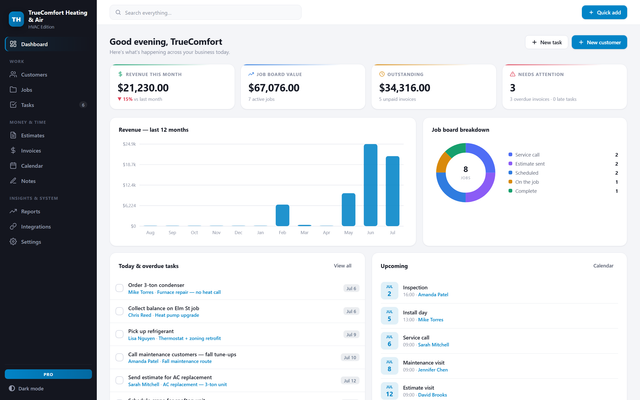This screenshot has width=640, height=400.
Task: Click the Service call legend swatch
Action: coord(510,154)
